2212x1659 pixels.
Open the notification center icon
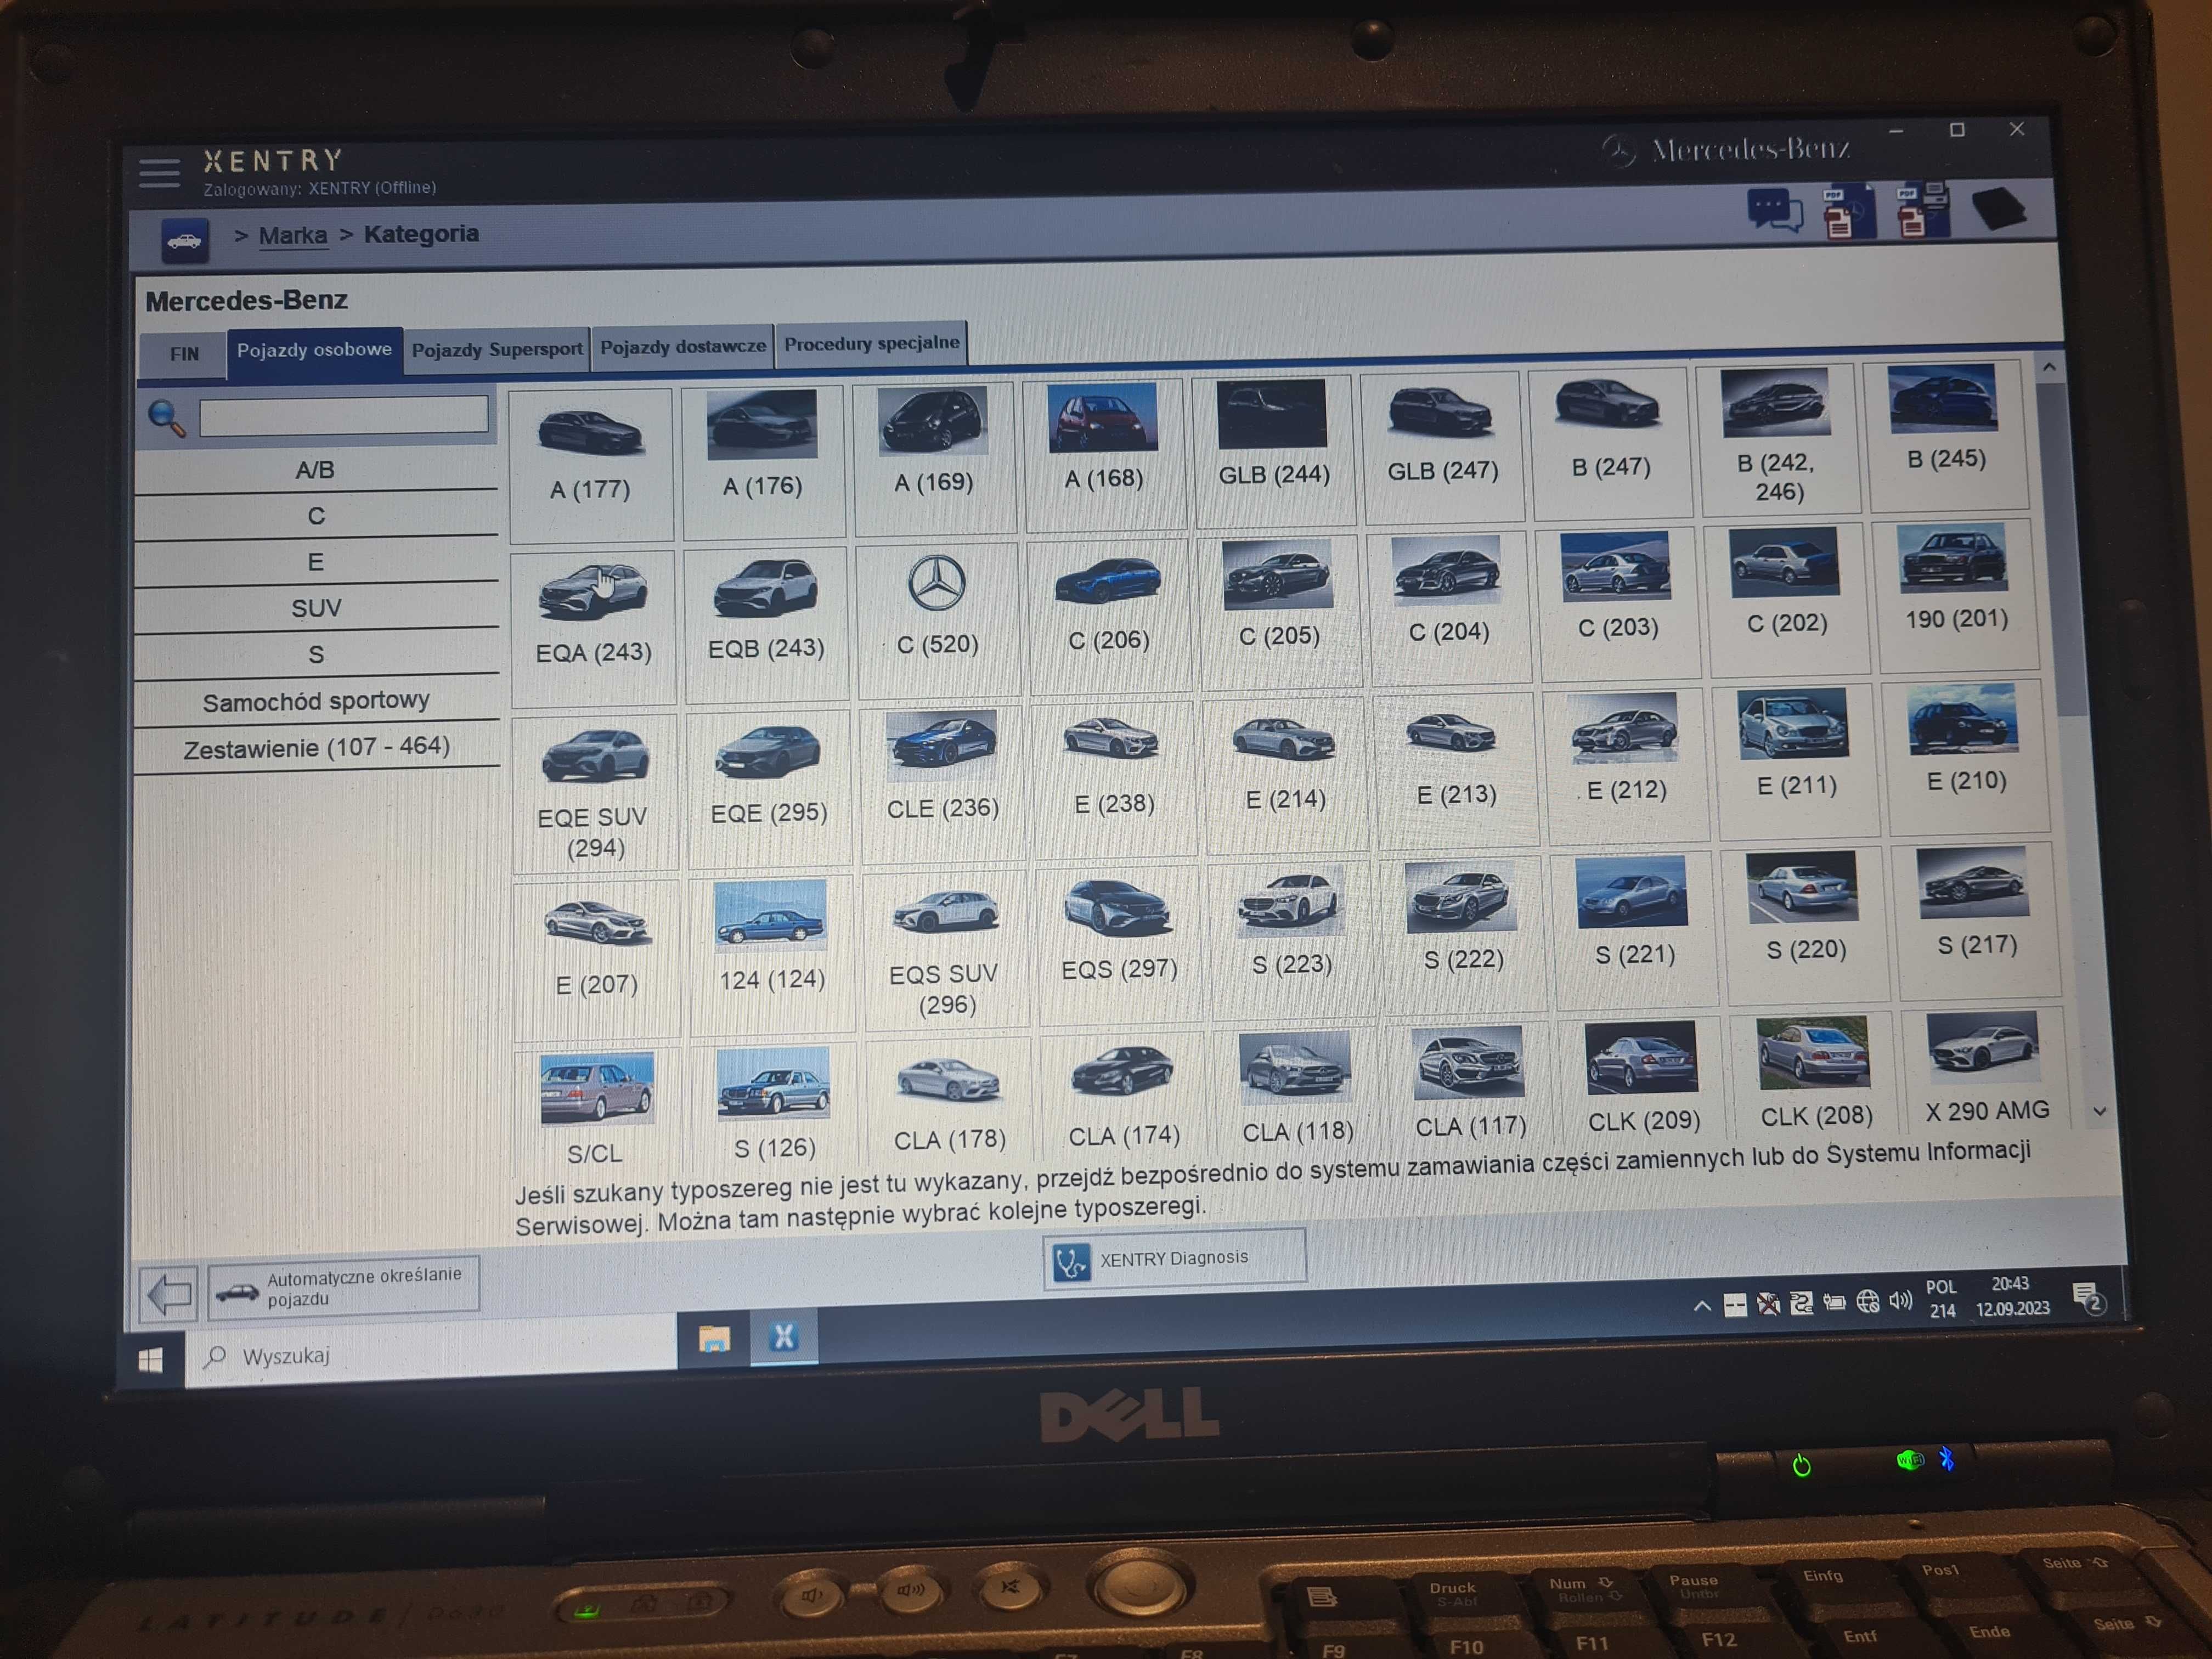click(2088, 1298)
